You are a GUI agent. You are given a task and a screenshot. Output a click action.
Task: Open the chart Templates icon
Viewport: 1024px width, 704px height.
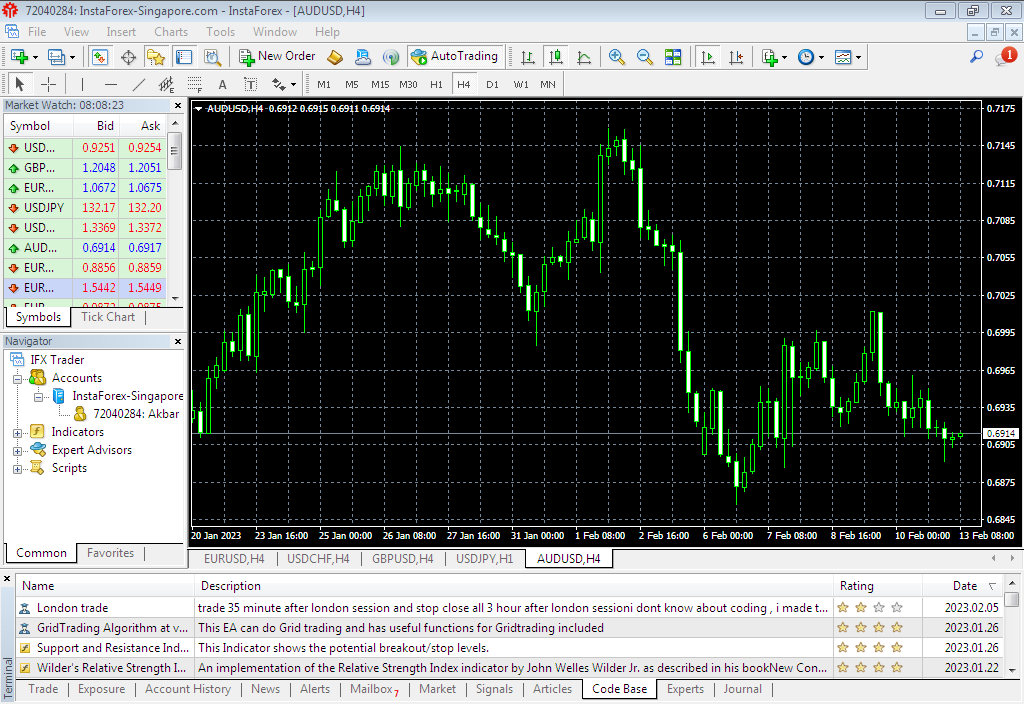[x=843, y=57]
